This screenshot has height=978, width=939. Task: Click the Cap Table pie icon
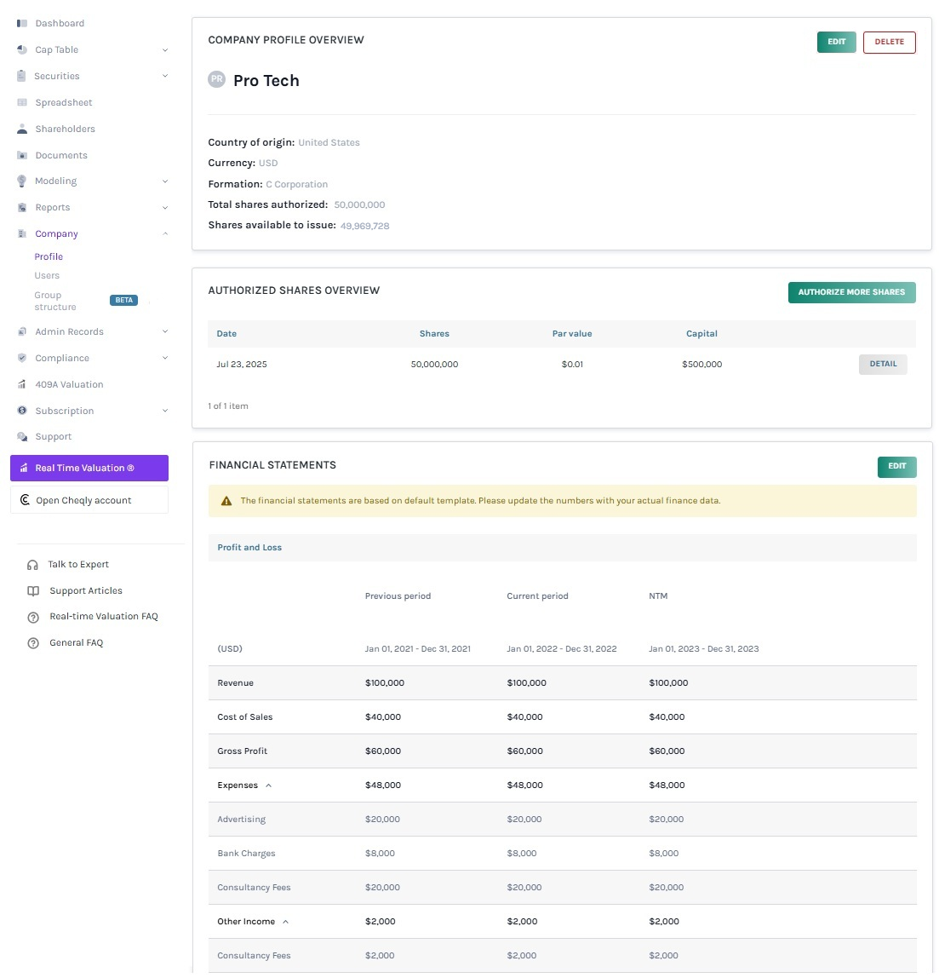click(x=22, y=49)
